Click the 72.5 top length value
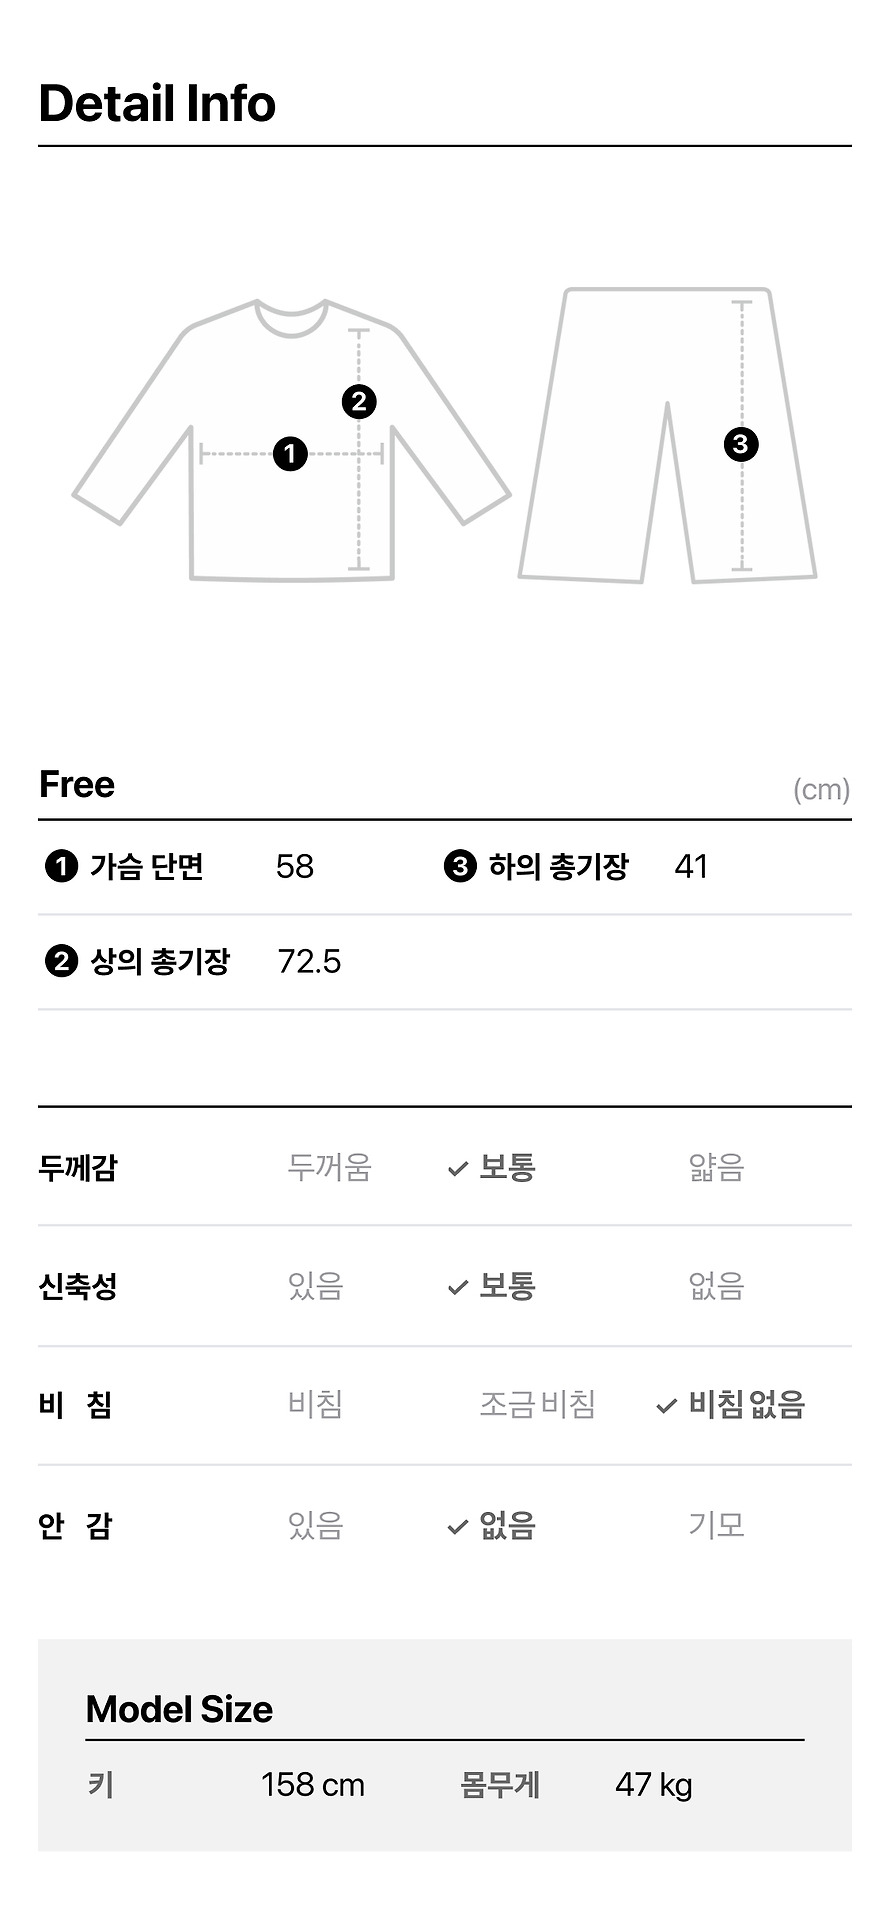The width and height of the screenshot is (890, 1923). (x=309, y=962)
